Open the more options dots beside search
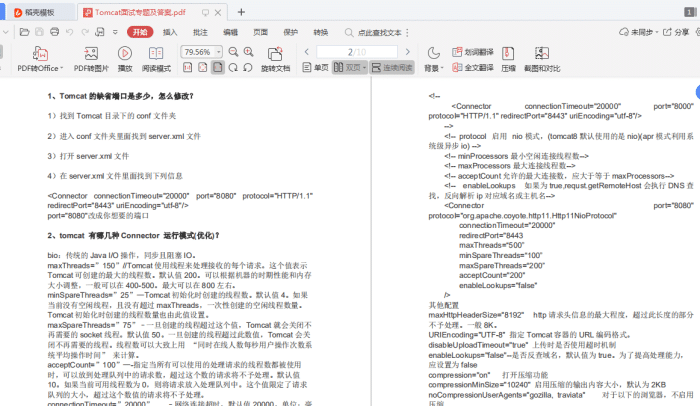Viewport: 700px width, 406px height. pyautogui.click(x=407, y=33)
